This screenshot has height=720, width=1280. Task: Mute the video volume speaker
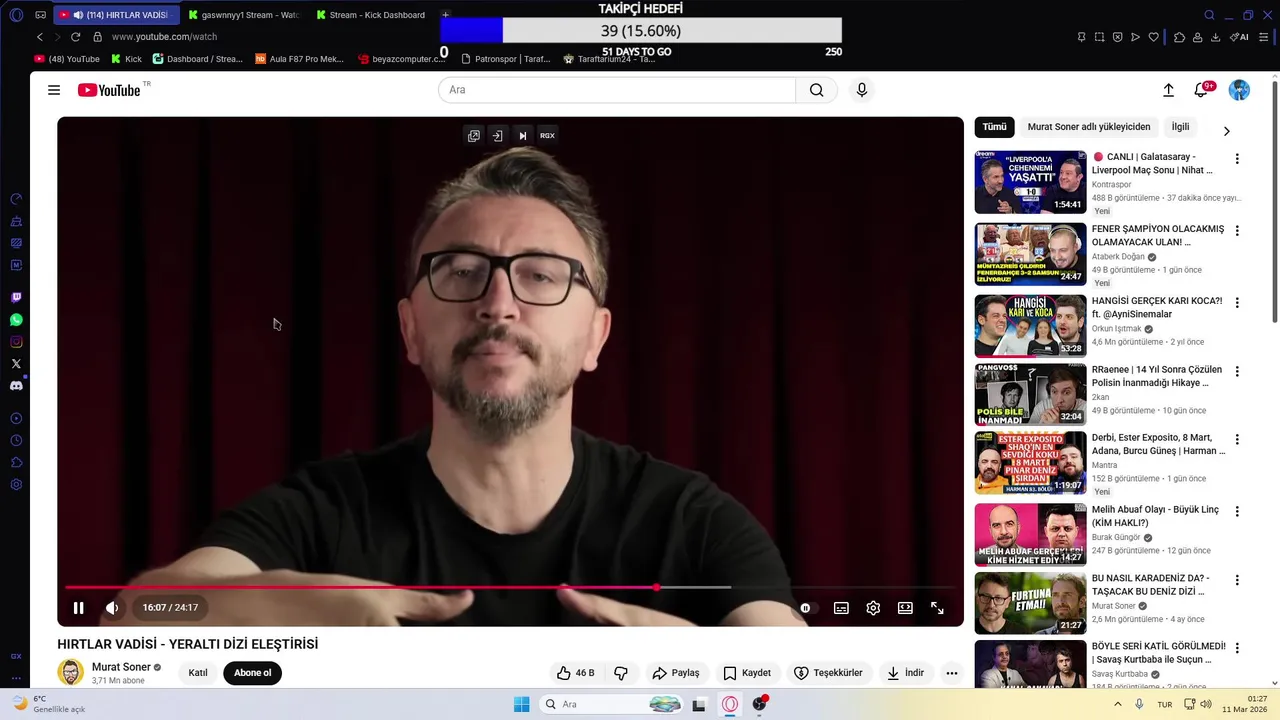[112, 608]
